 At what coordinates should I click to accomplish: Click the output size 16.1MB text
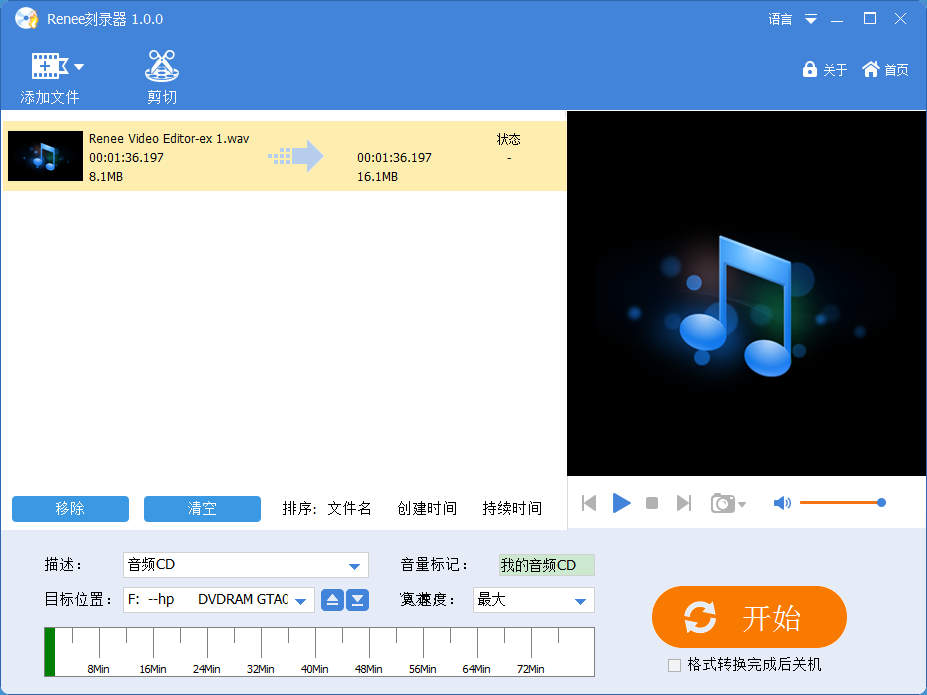[377, 177]
